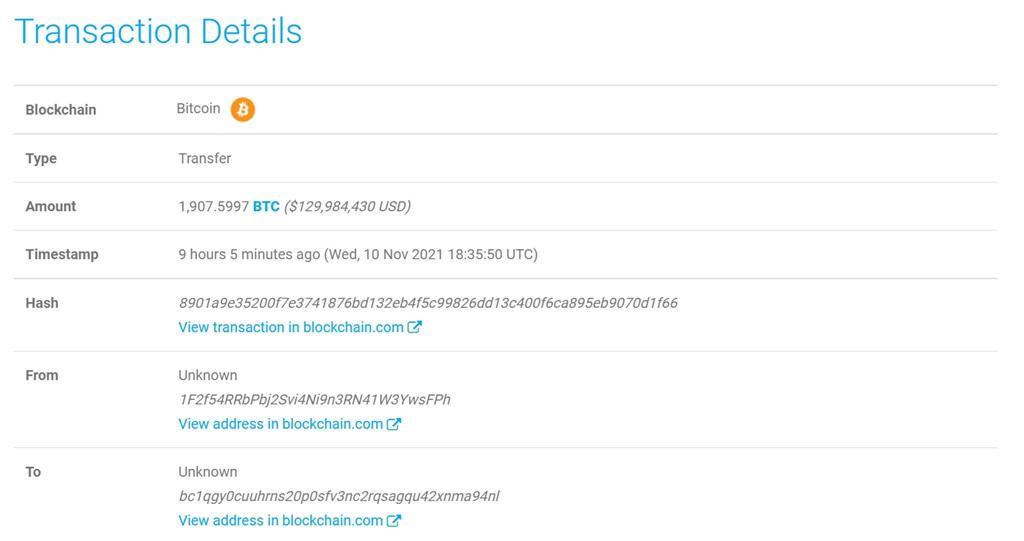Image resolution: width=1024 pixels, height=541 pixels.
Task: Click the Bitcoin blockchain name text
Action: click(x=199, y=109)
